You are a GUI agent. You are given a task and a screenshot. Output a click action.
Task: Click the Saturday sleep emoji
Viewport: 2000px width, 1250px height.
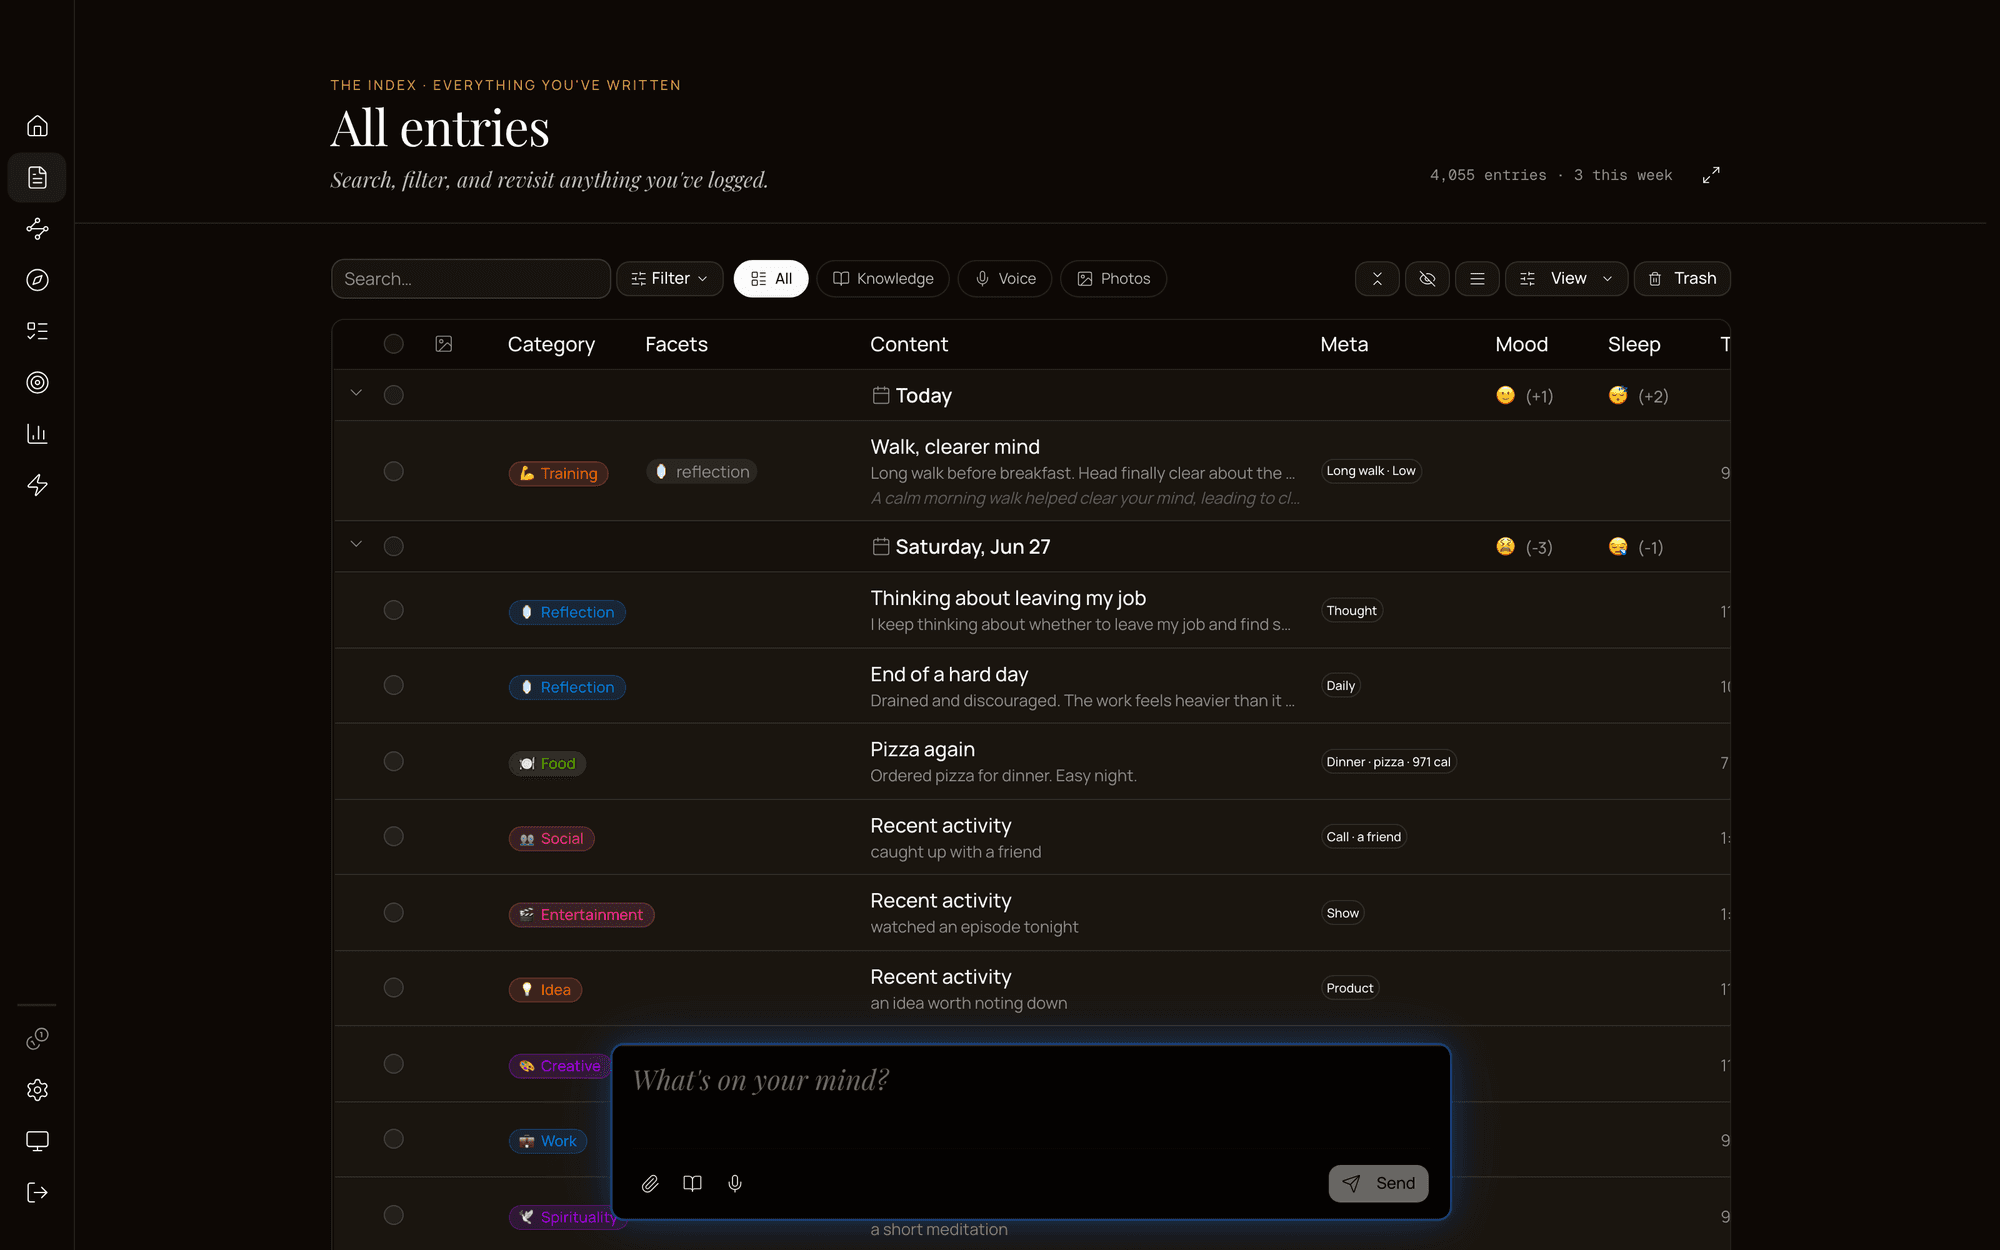[1618, 546]
